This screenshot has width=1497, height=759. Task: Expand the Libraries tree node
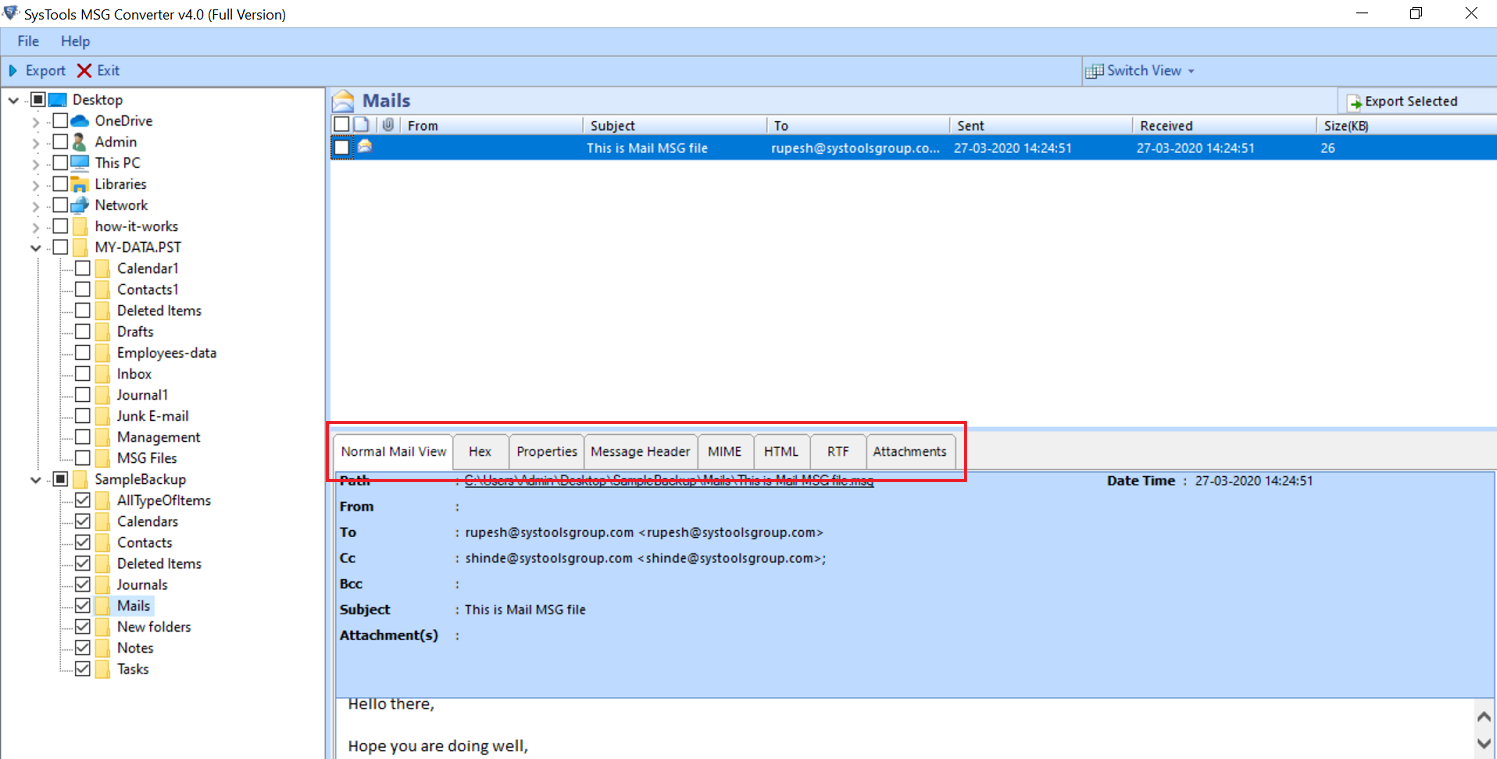[36, 184]
